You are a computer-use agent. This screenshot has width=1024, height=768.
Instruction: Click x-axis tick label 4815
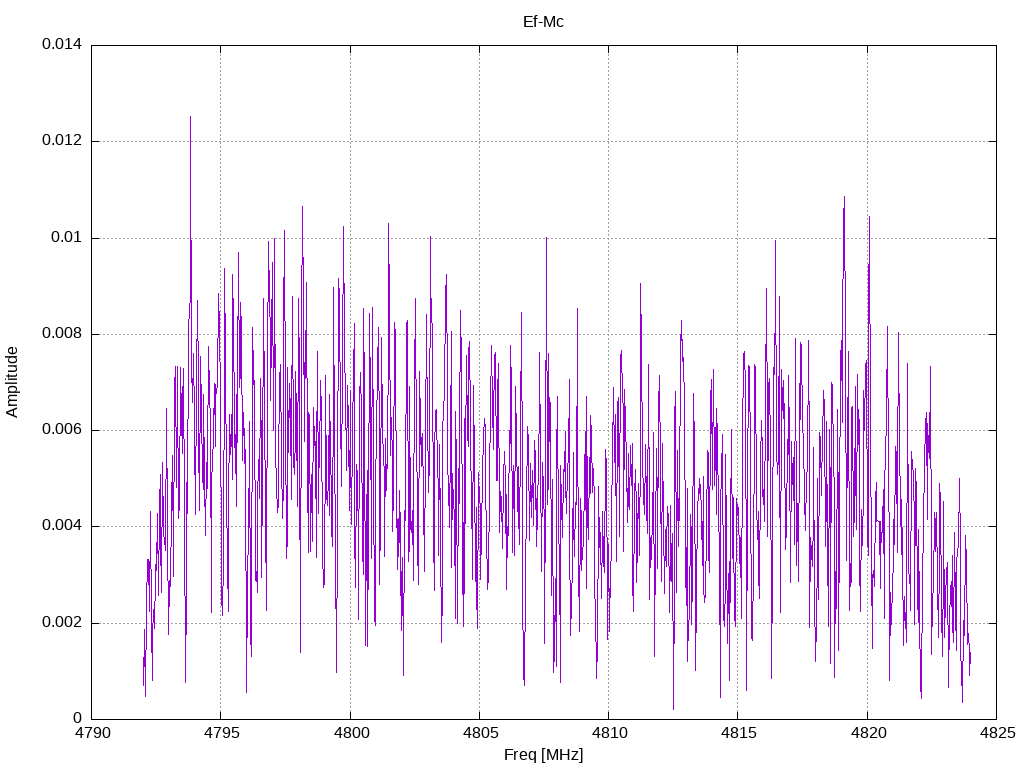point(739,733)
